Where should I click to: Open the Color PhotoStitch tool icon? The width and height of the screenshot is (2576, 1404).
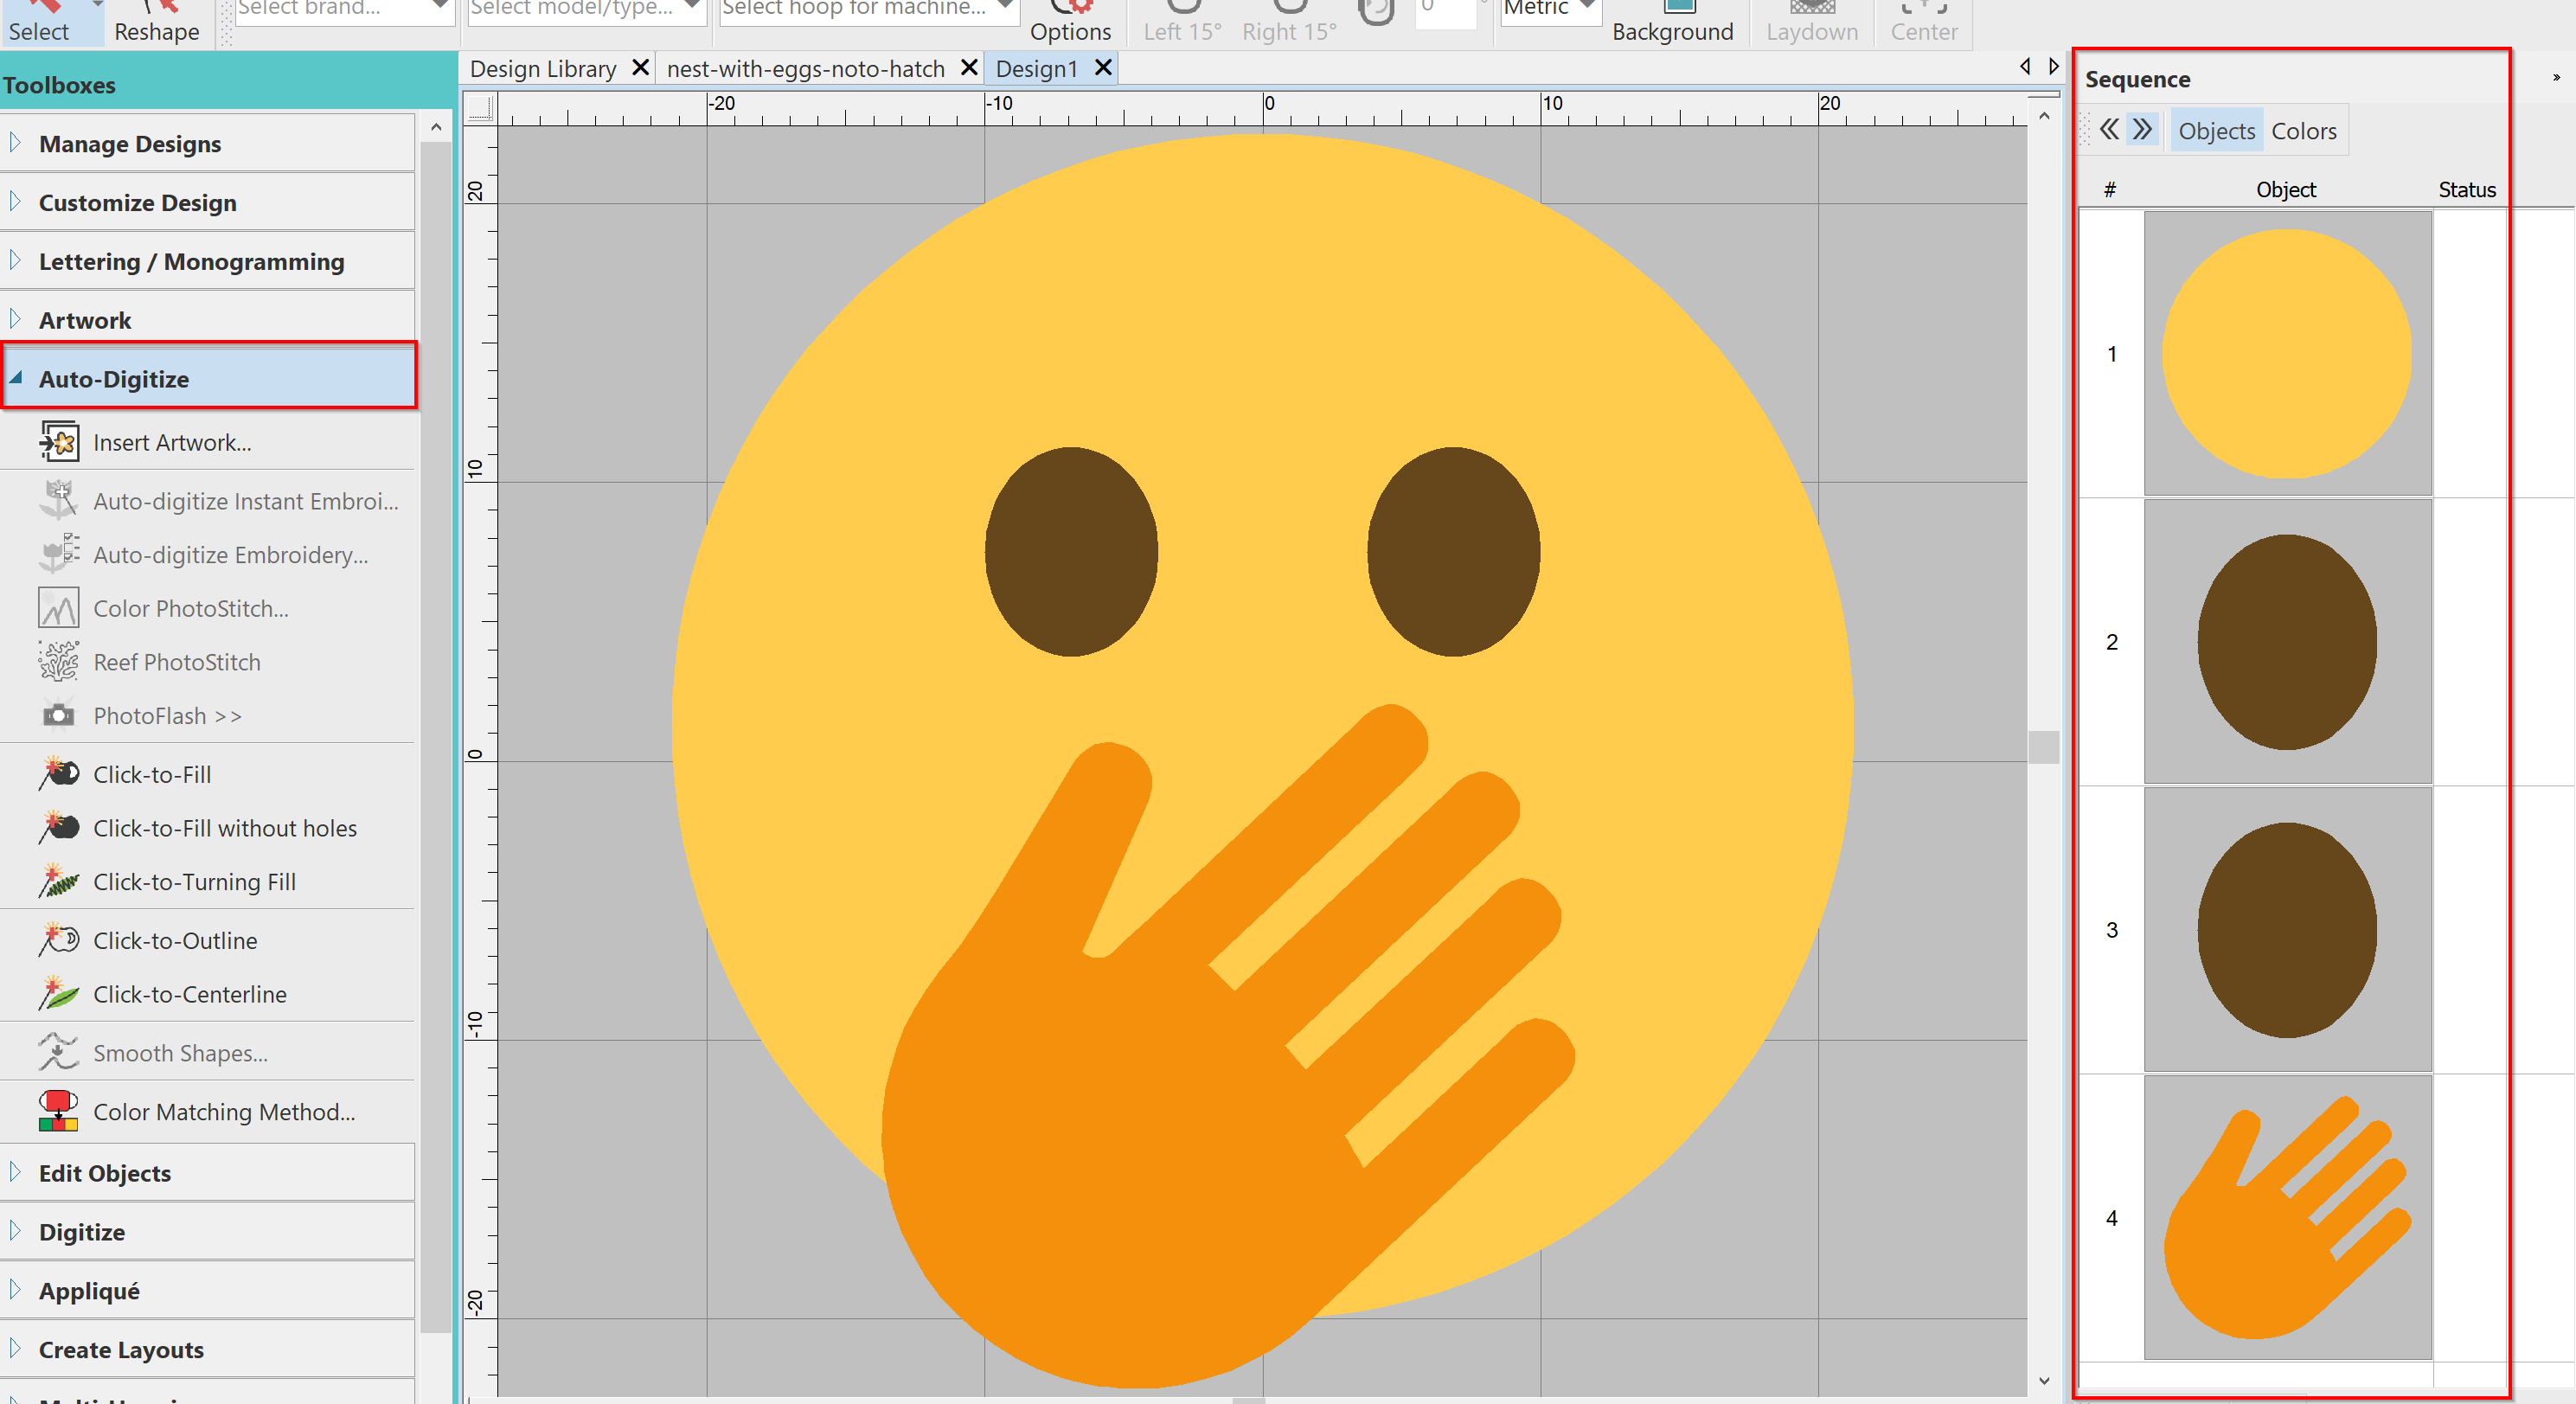(x=59, y=608)
